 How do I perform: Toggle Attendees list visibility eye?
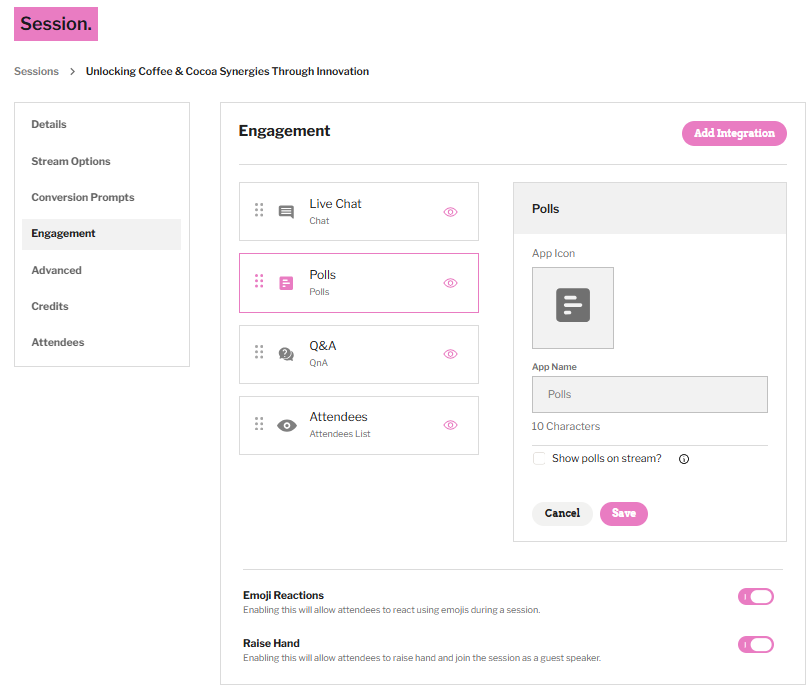[x=450, y=425]
